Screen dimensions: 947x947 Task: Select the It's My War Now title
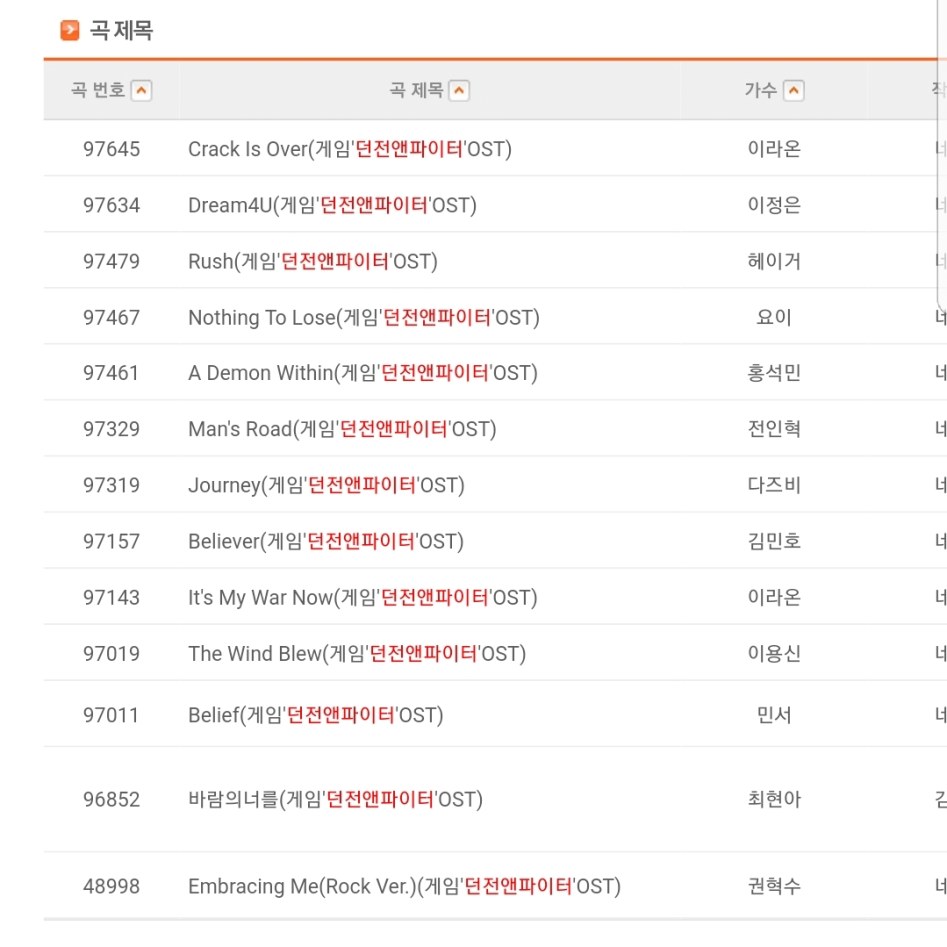pos(362,598)
